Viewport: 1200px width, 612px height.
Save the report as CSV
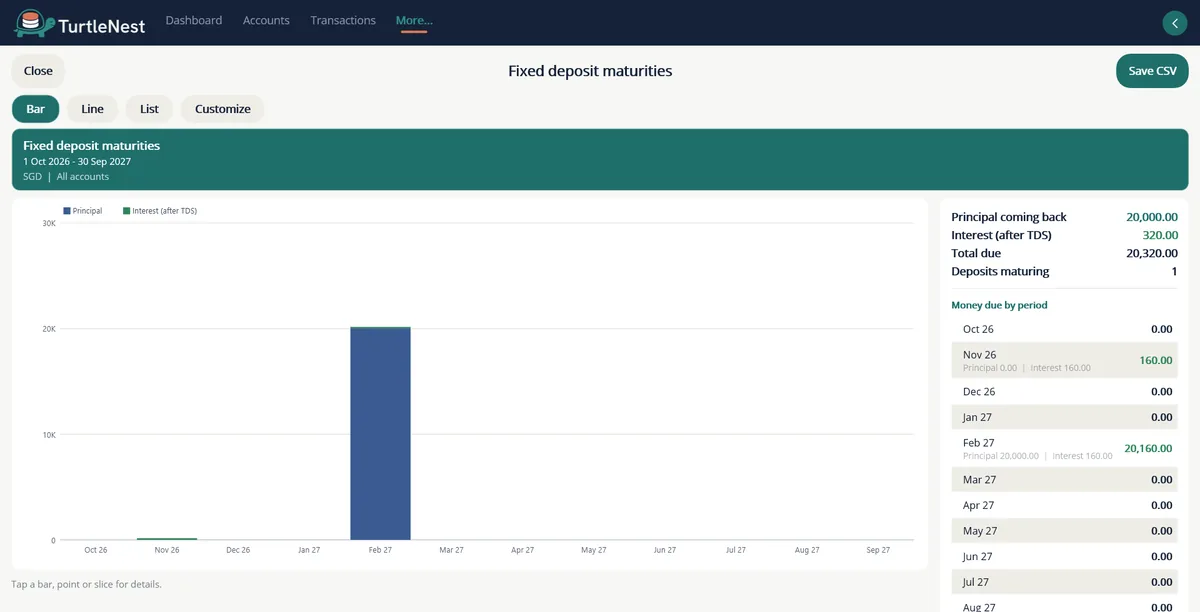click(1152, 71)
